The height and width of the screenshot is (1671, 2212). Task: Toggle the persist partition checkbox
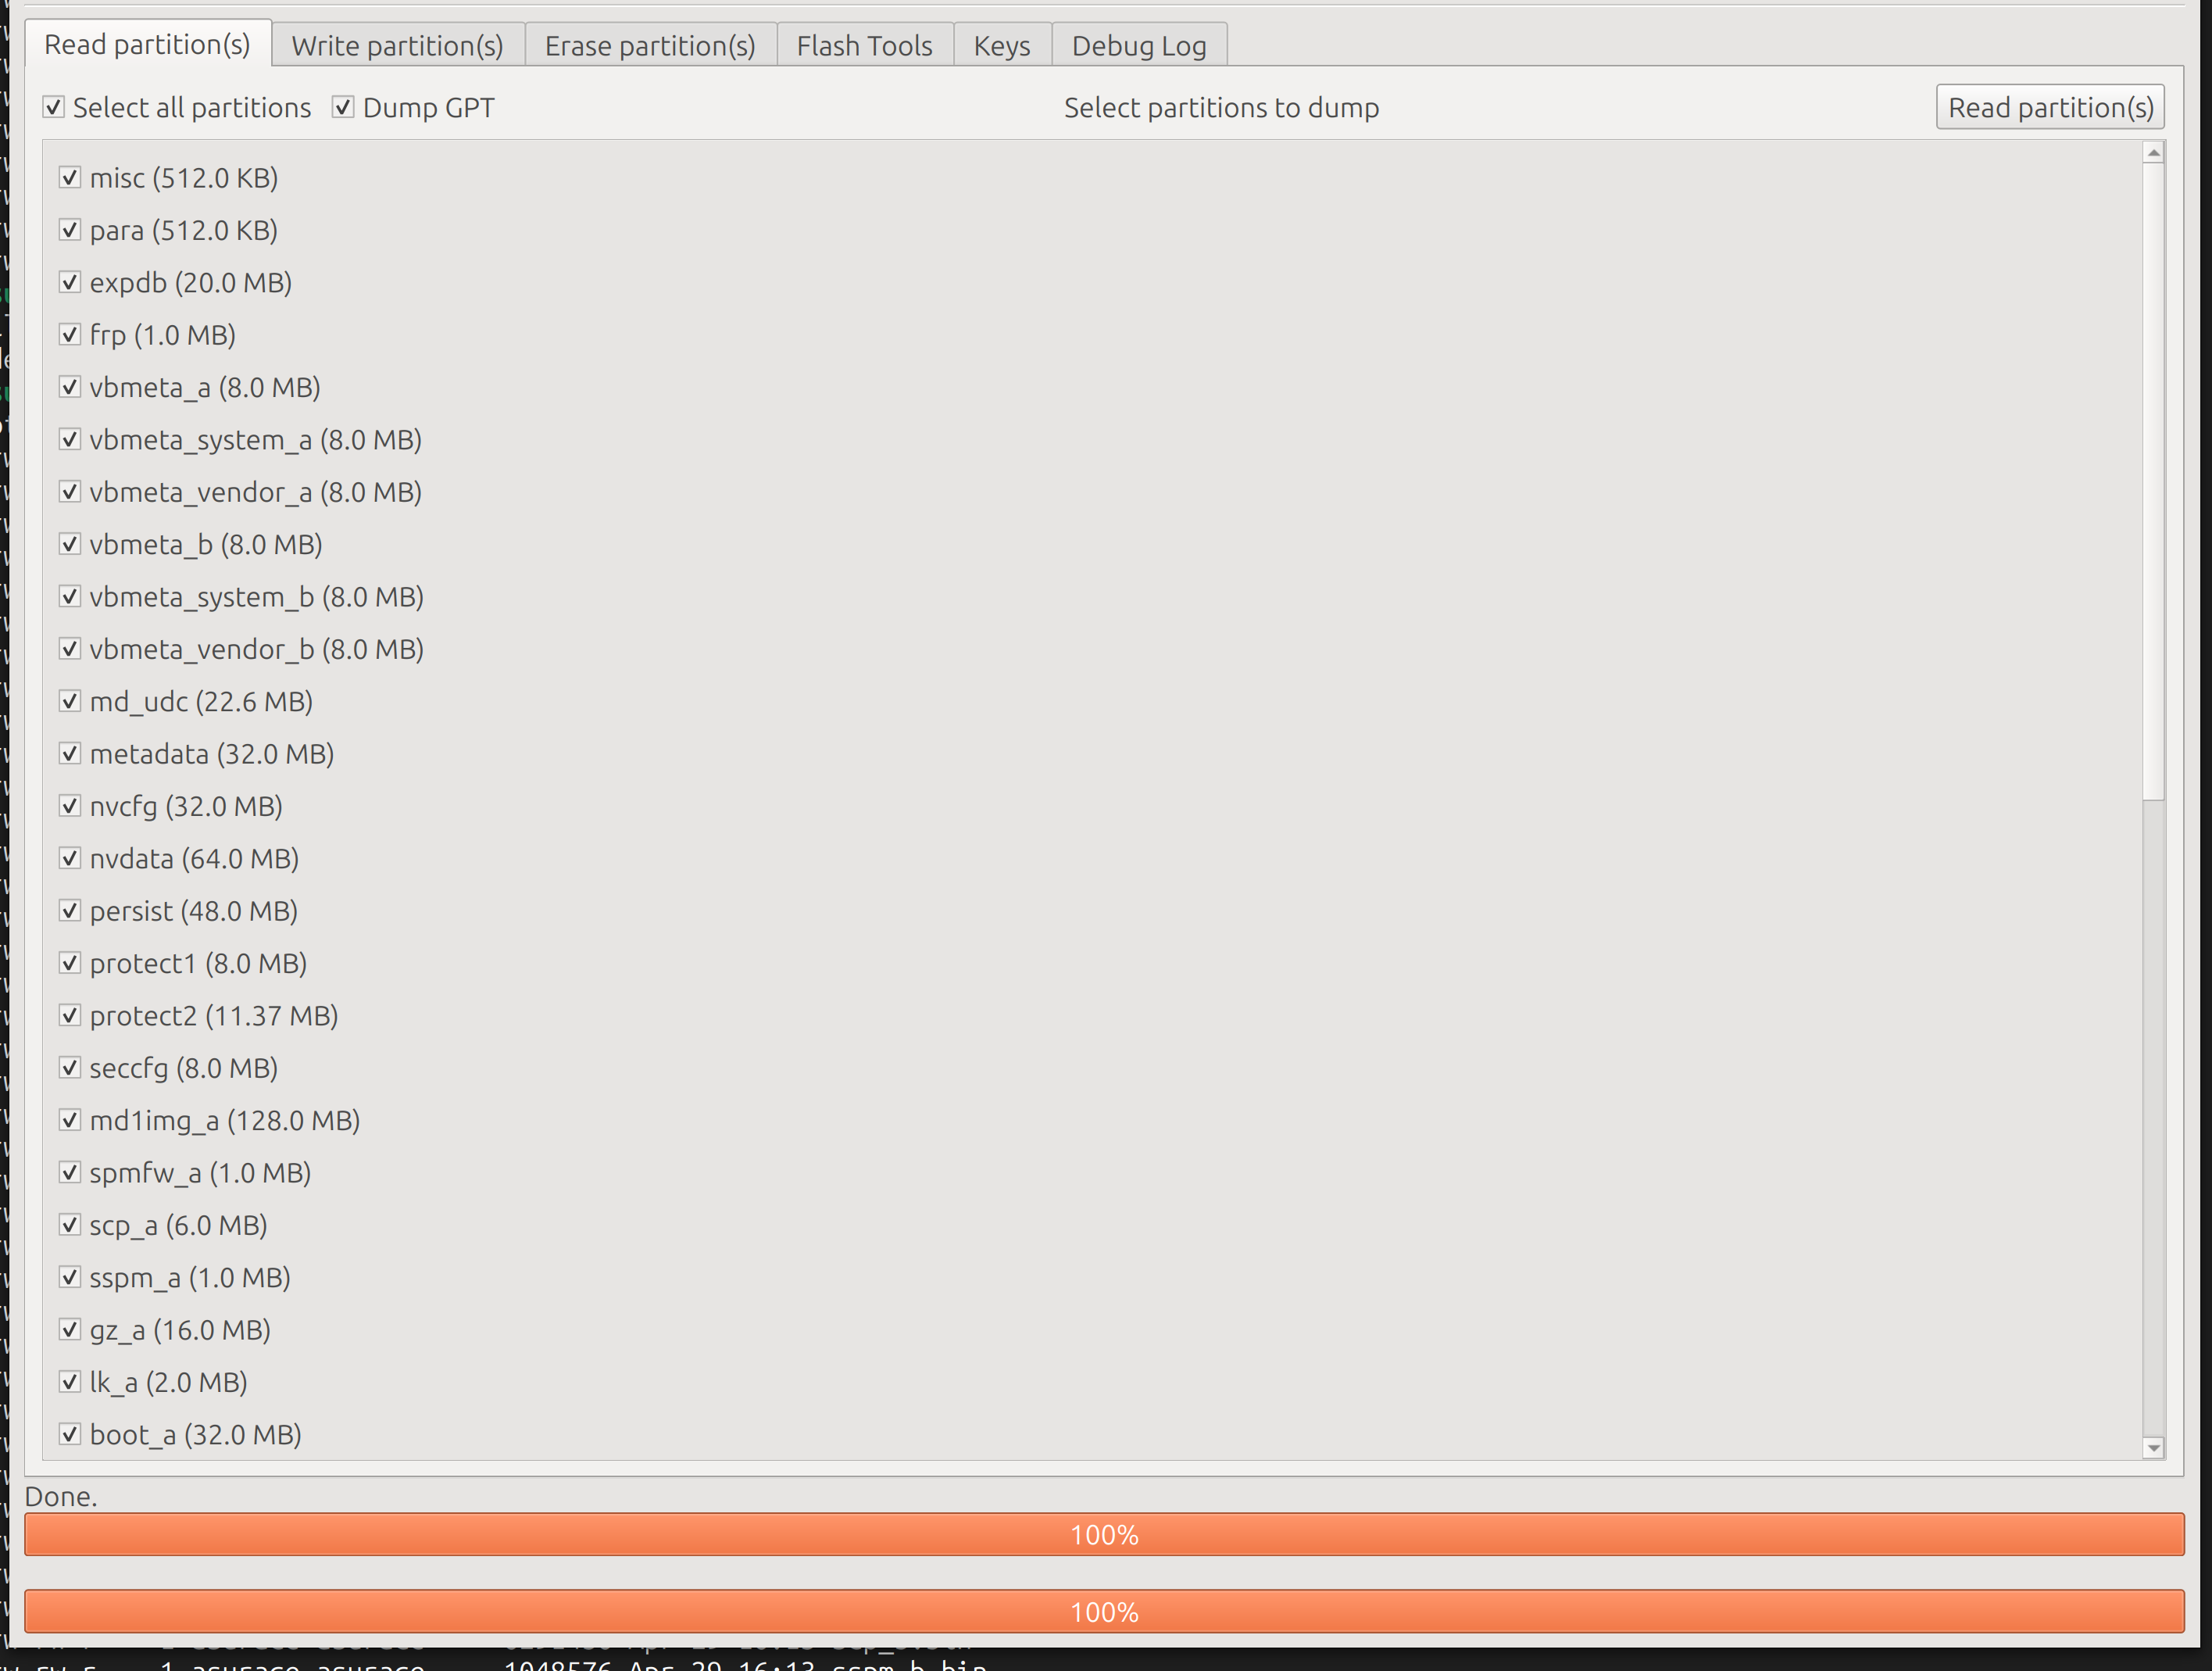click(x=70, y=911)
